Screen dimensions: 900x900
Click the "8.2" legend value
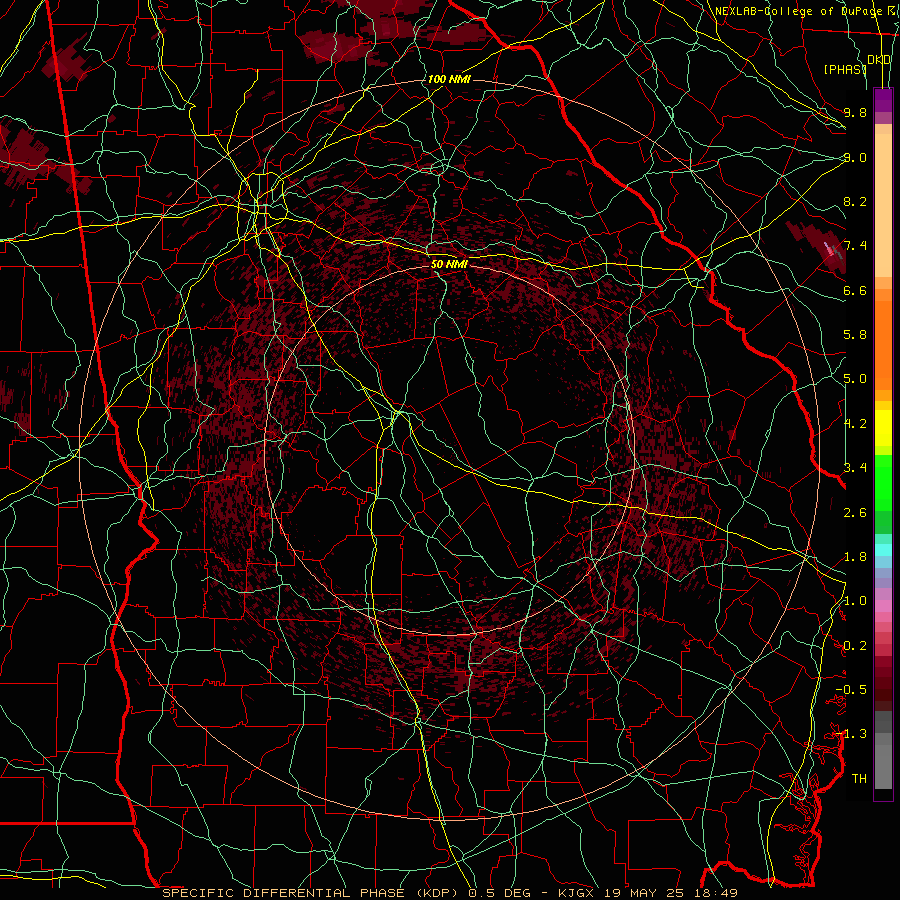click(855, 201)
